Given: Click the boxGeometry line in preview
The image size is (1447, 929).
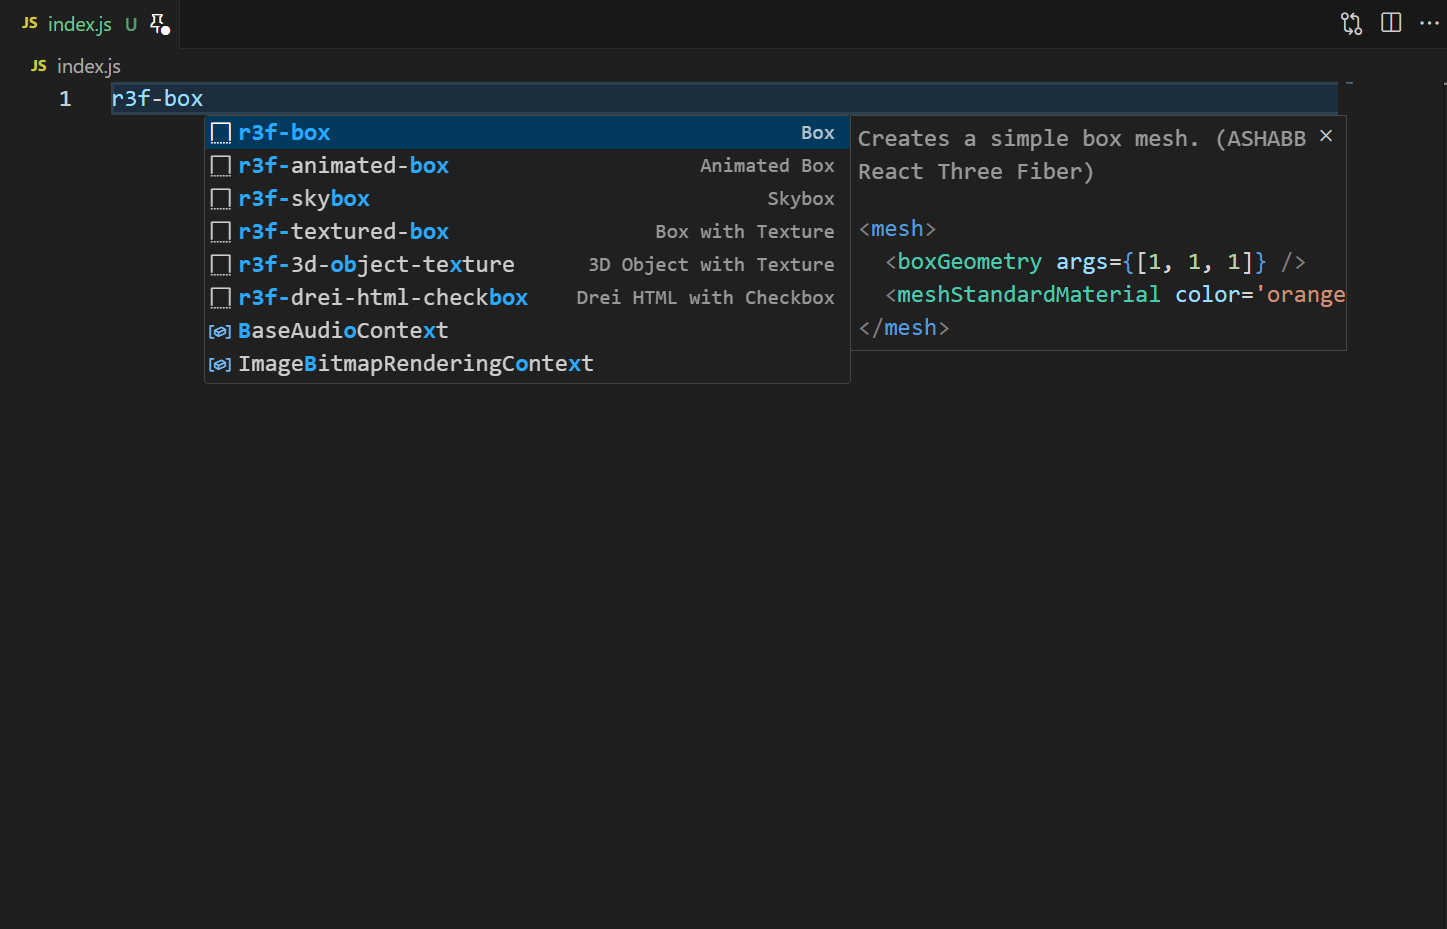Looking at the screenshot, I should coord(1095,262).
